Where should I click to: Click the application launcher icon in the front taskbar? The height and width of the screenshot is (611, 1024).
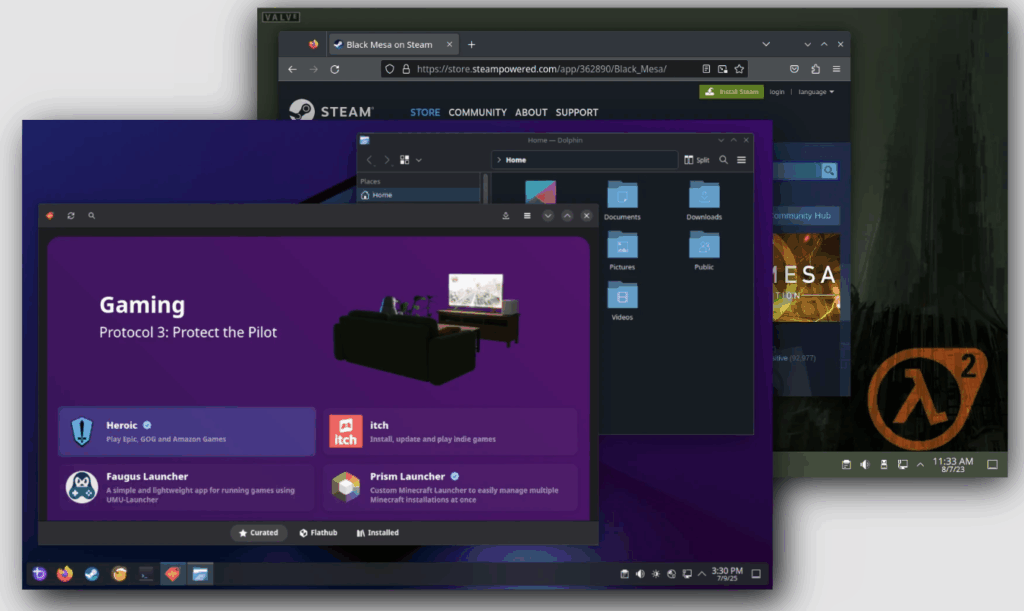pyautogui.click(x=39, y=574)
